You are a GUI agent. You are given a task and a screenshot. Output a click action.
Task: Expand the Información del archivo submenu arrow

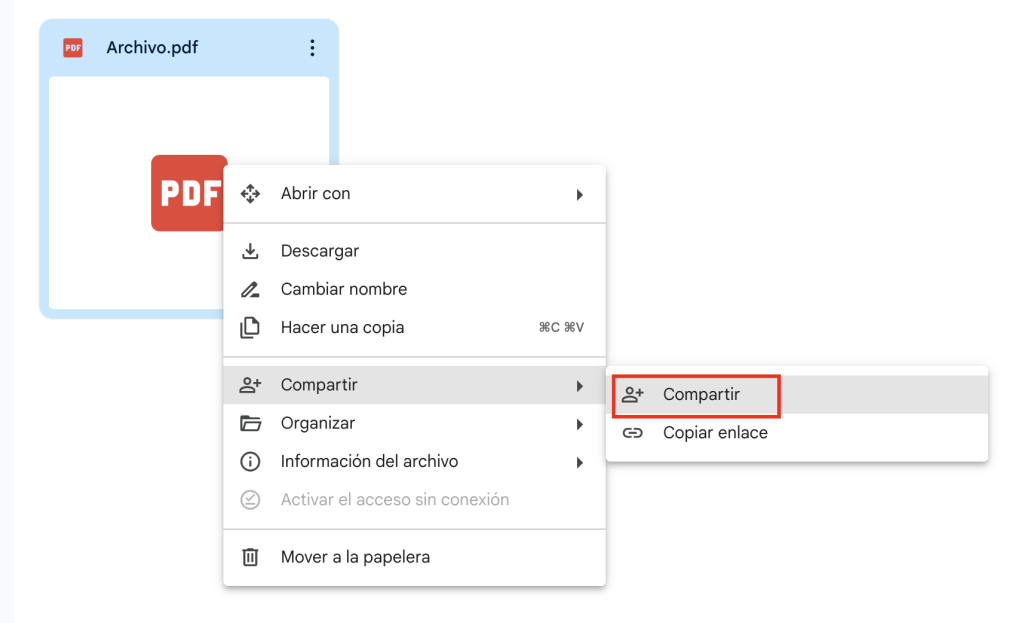pos(579,463)
